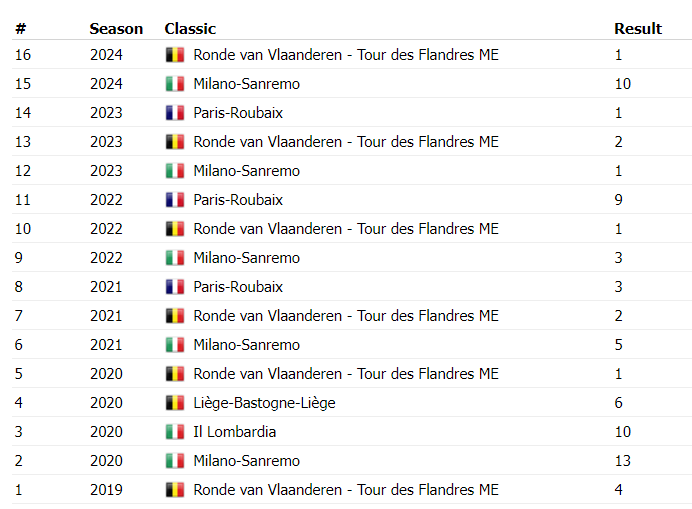Screen dimensions: 692x509
Task: Click French flag beside 2023 Paris-Roubaix
Action: [174, 113]
